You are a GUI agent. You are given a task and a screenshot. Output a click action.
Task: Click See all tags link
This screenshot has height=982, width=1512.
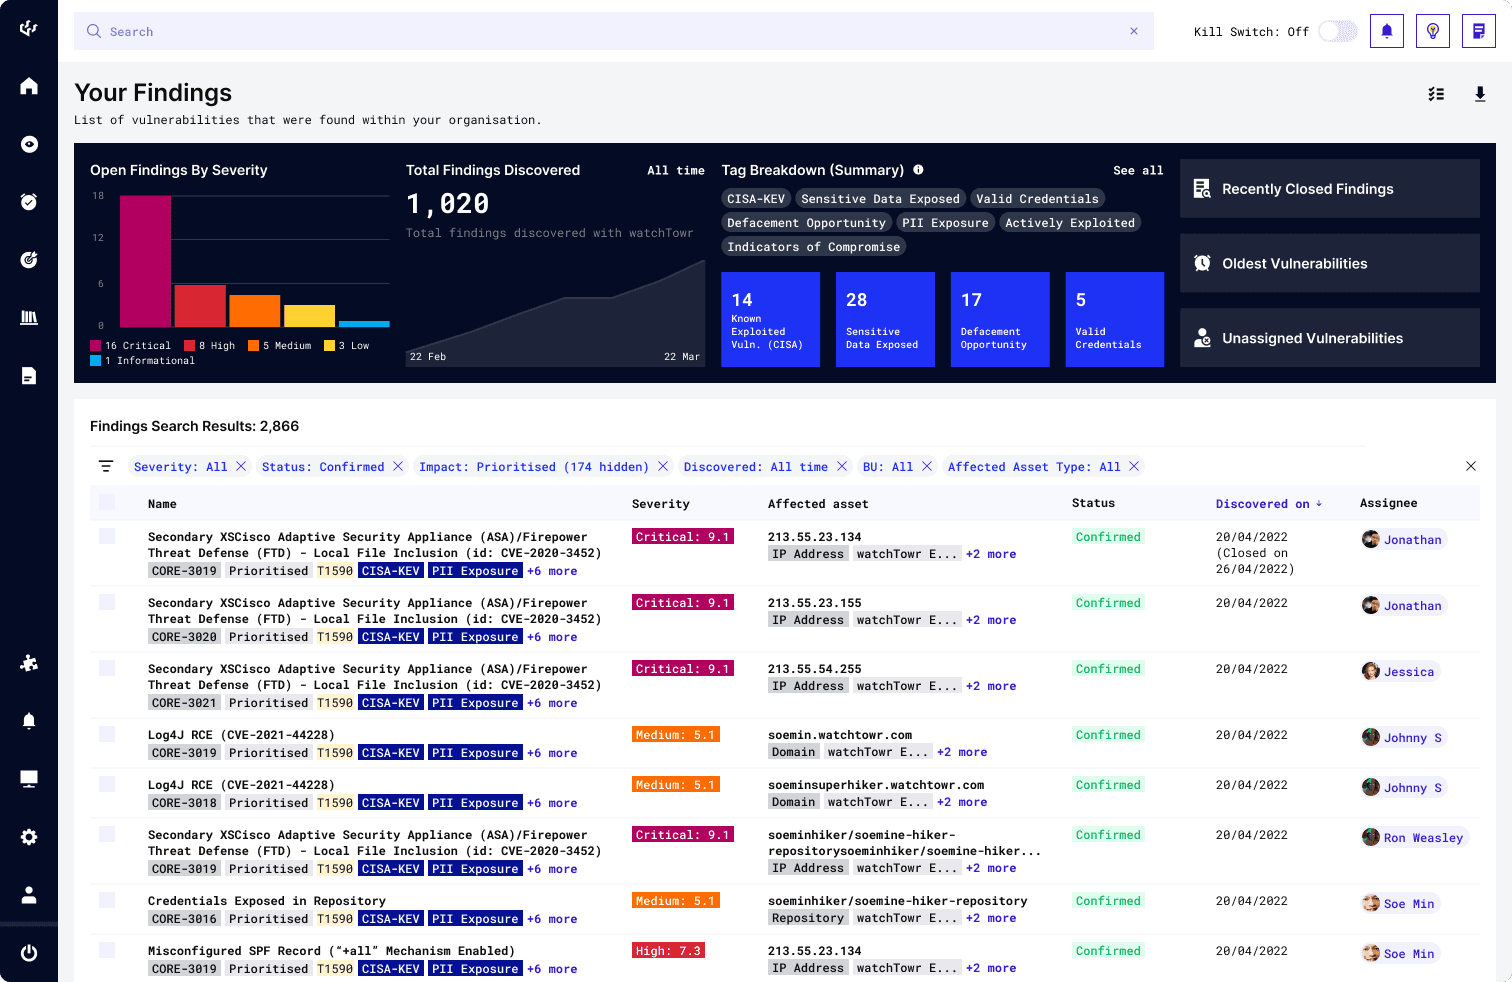pyautogui.click(x=1138, y=171)
